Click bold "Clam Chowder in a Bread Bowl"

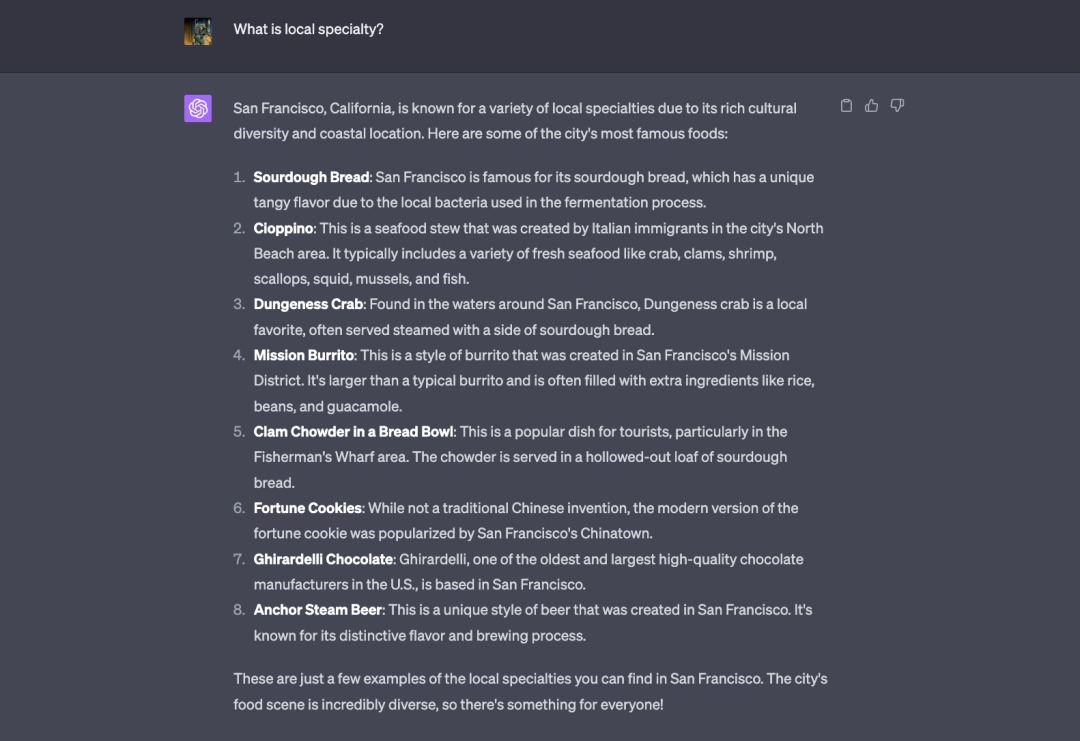click(354, 432)
